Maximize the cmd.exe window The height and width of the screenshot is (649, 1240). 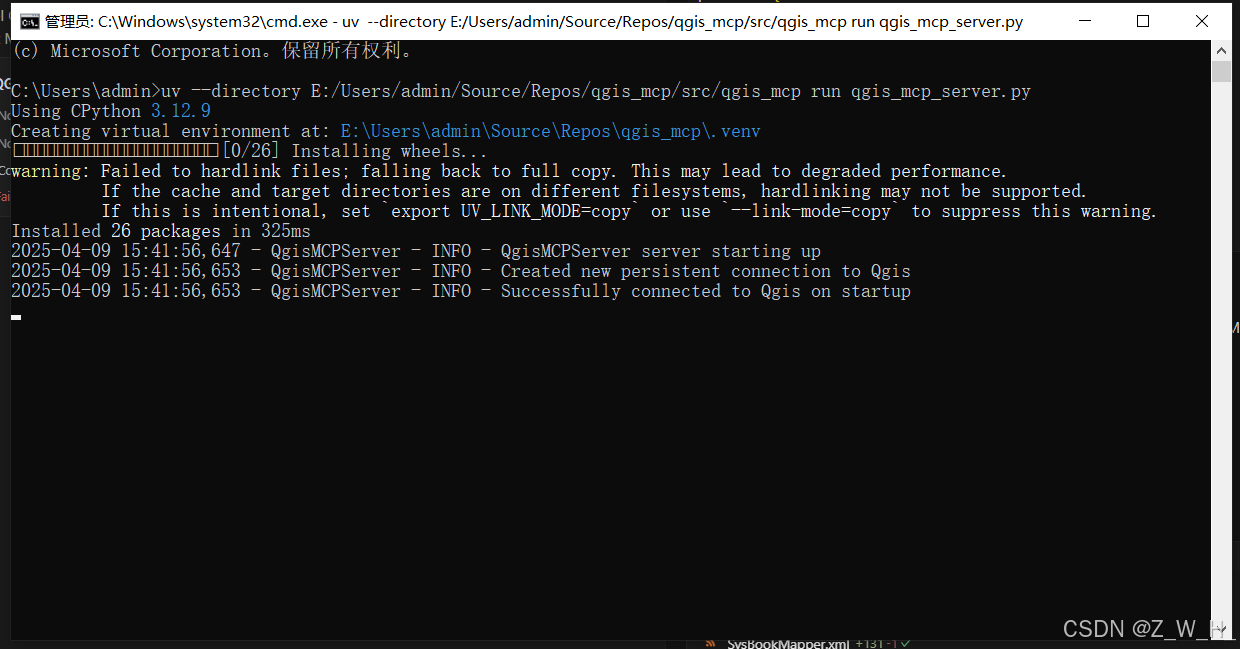[x=1143, y=21]
